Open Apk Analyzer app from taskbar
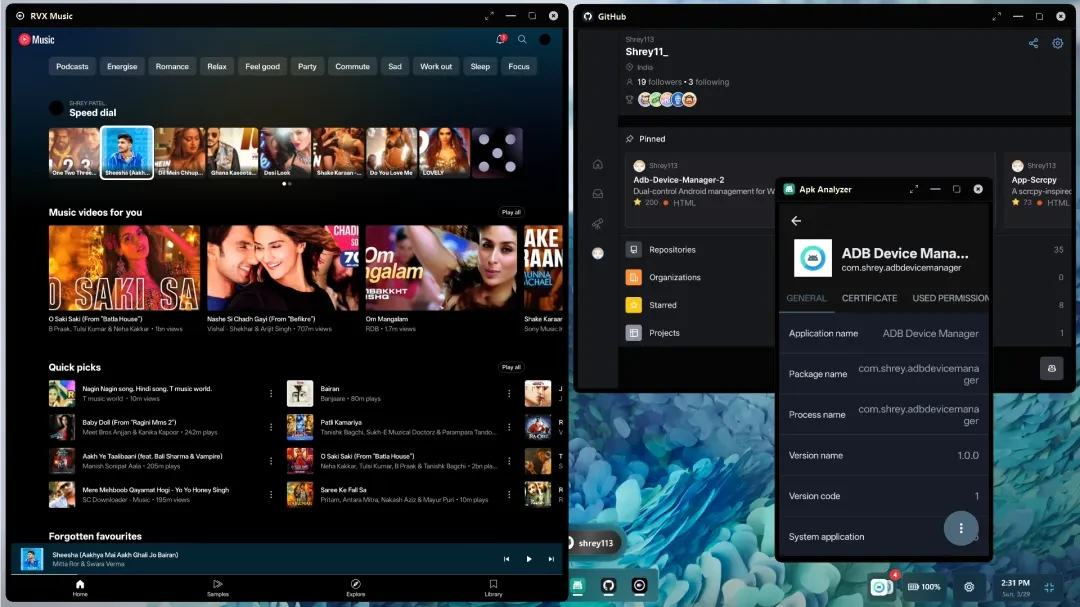This screenshot has height=607, width=1080. tap(577, 586)
